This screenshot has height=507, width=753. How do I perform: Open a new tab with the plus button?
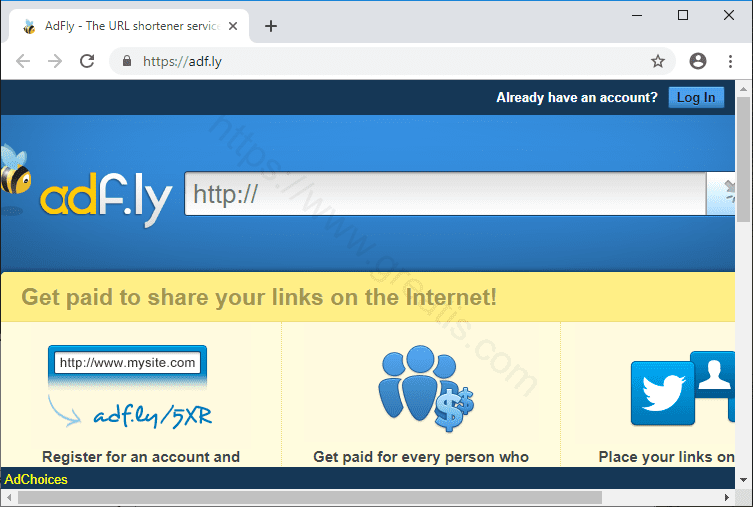[271, 26]
